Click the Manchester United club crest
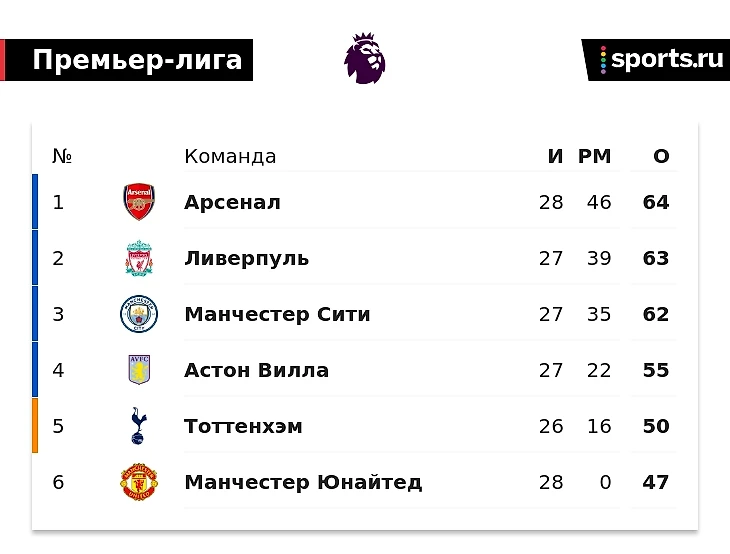The image size is (730, 554). (x=139, y=482)
